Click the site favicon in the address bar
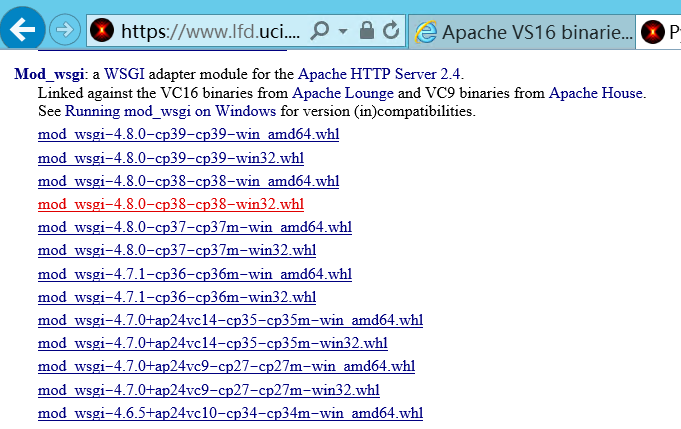Screen dimensions: 681x429 [x=102, y=30]
